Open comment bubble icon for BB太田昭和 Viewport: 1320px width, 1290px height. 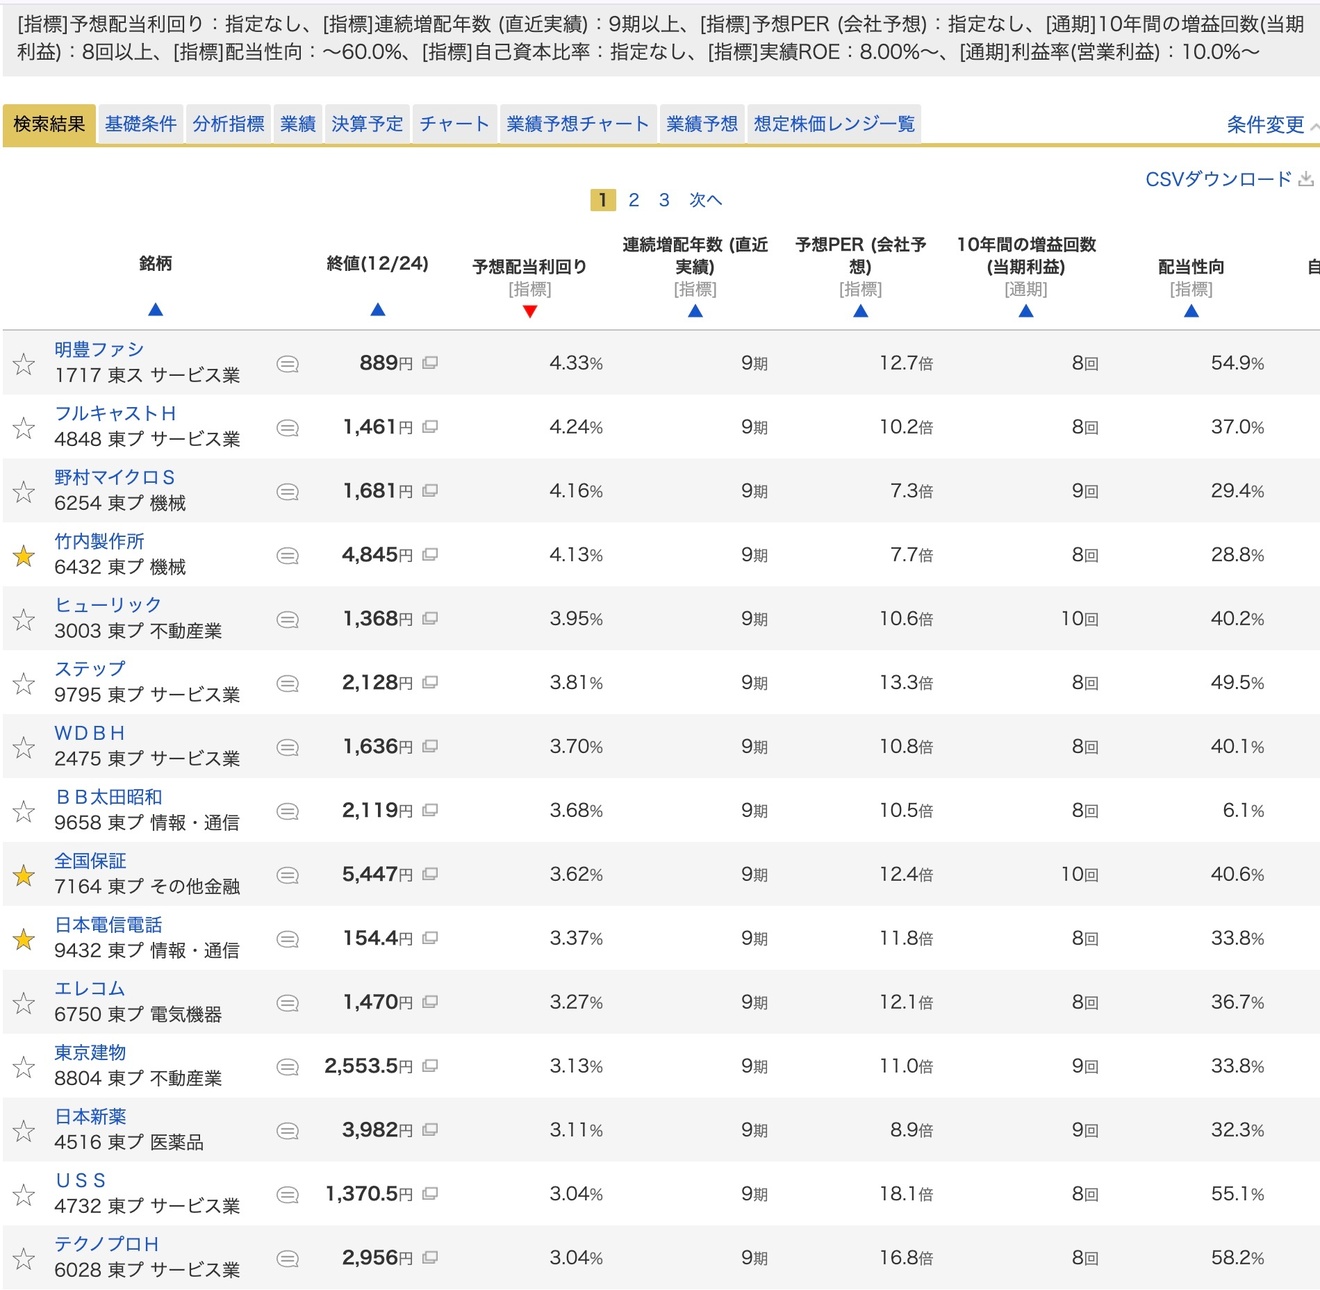tap(288, 811)
